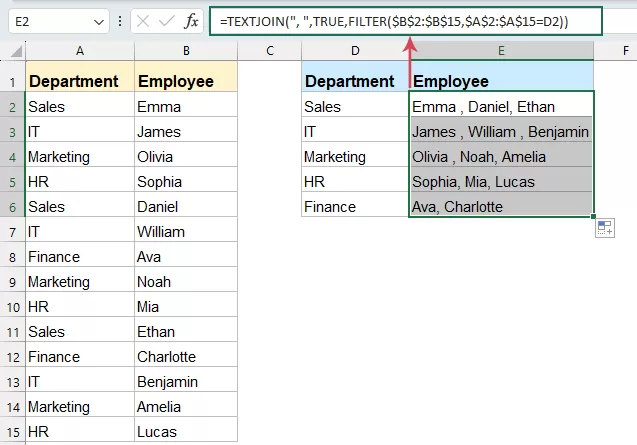
Task: Click the Employee header cell in column E
Action: point(501,76)
